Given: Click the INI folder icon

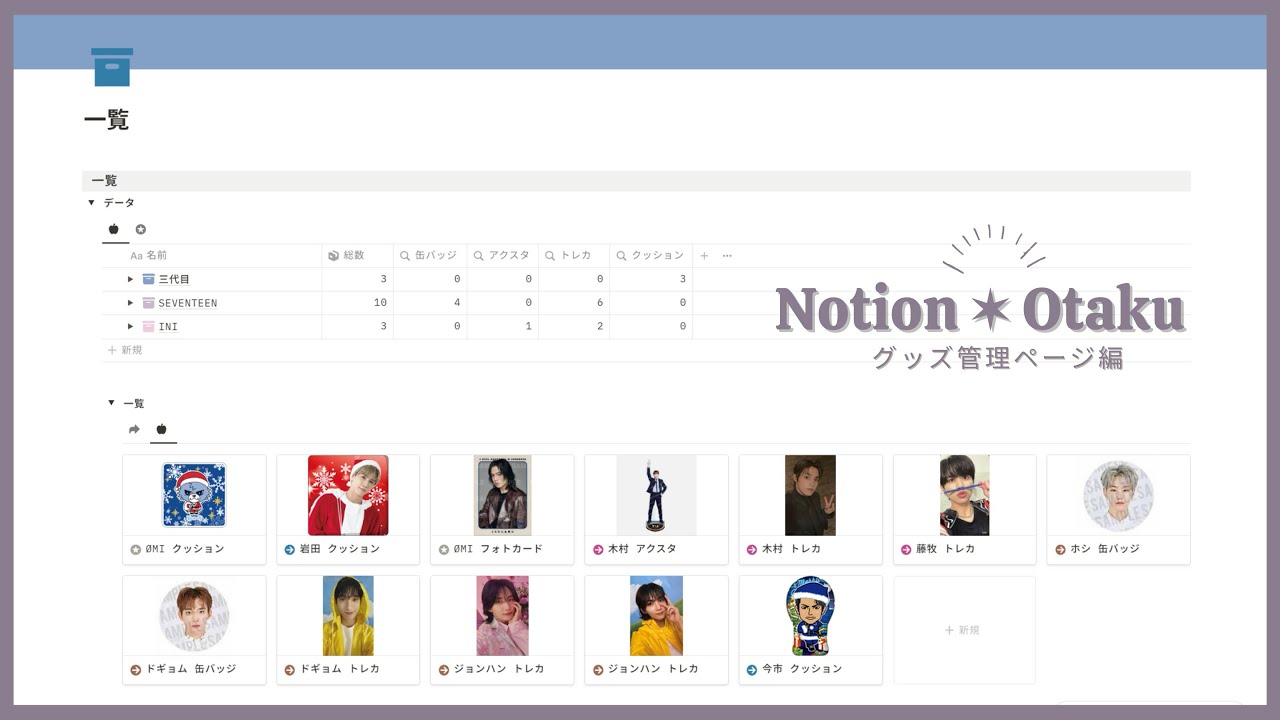Looking at the screenshot, I should click(148, 327).
